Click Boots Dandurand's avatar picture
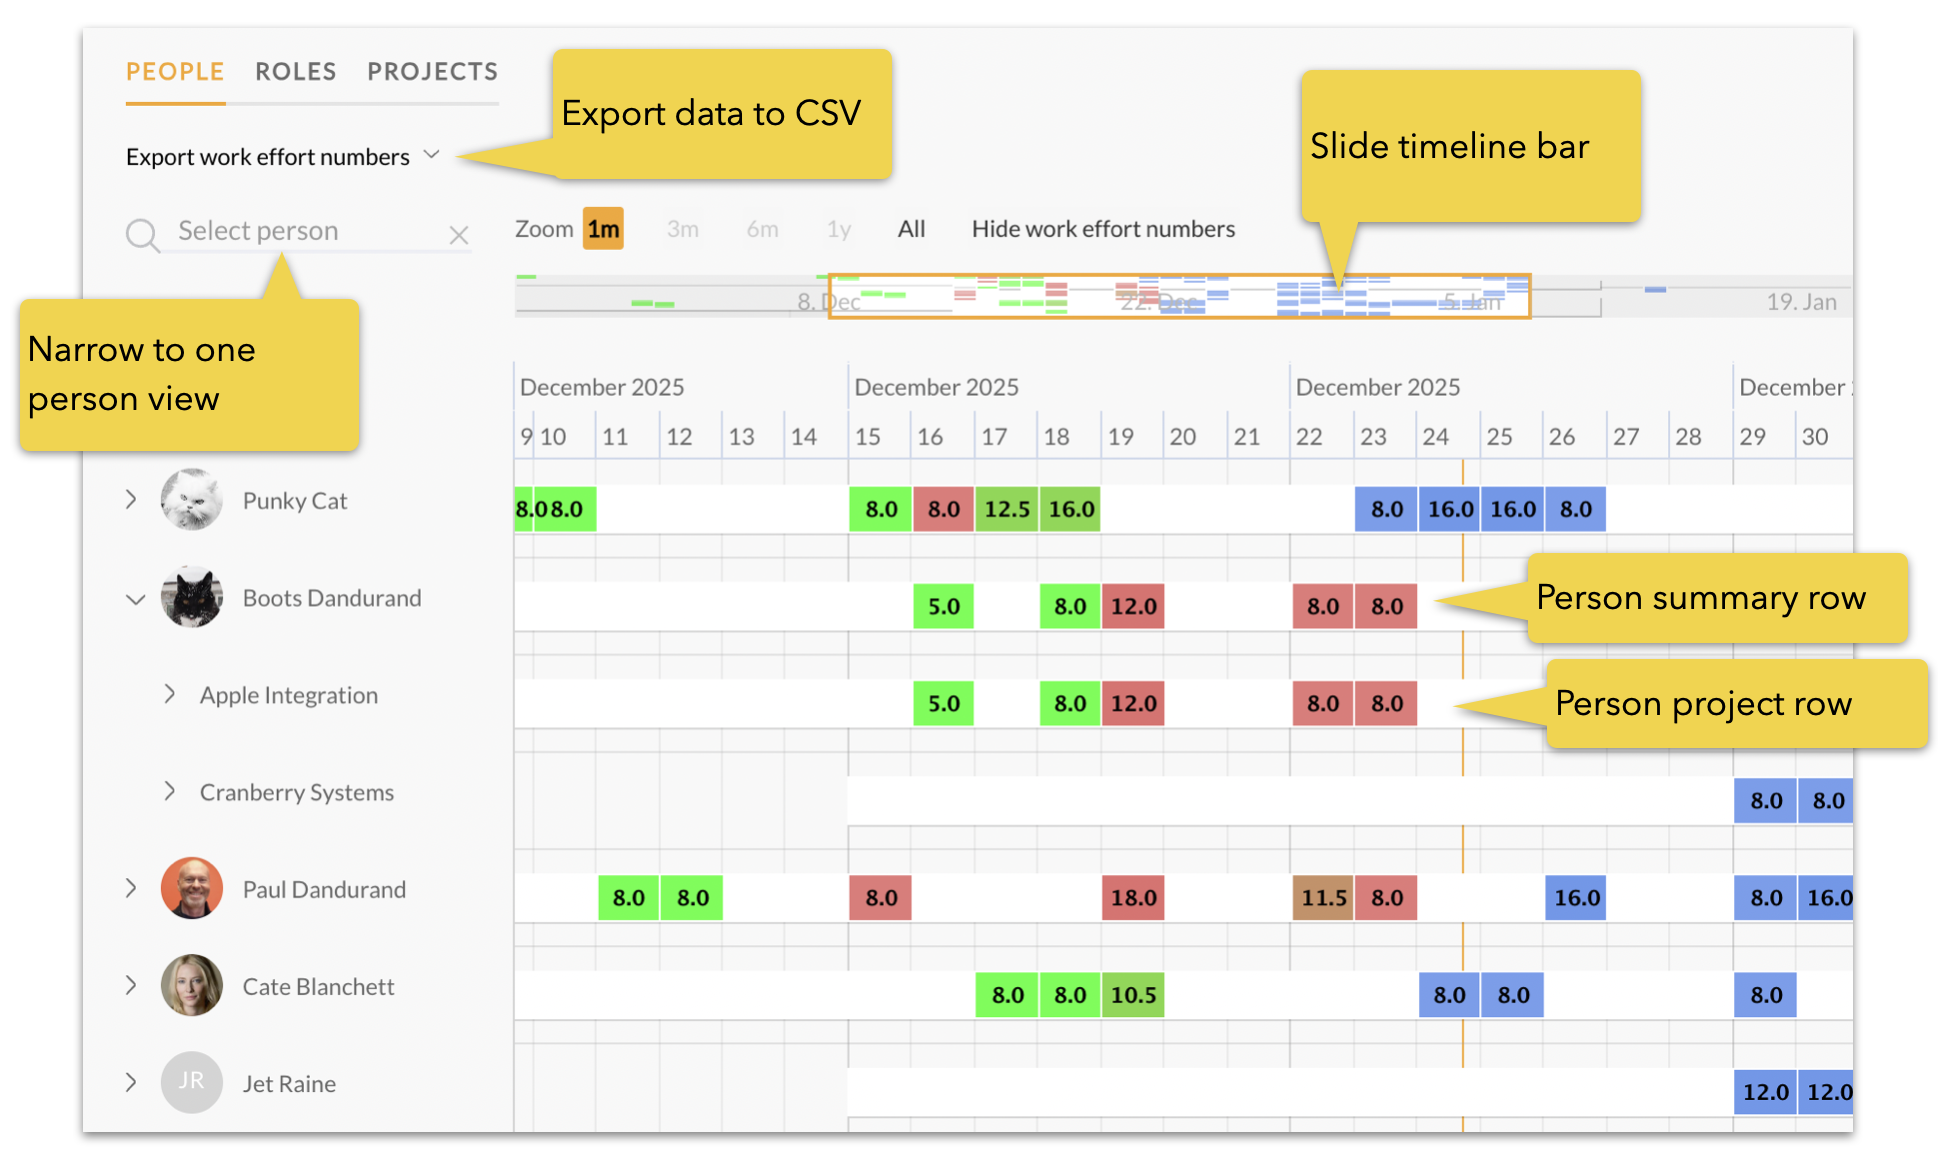 pos(191,597)
